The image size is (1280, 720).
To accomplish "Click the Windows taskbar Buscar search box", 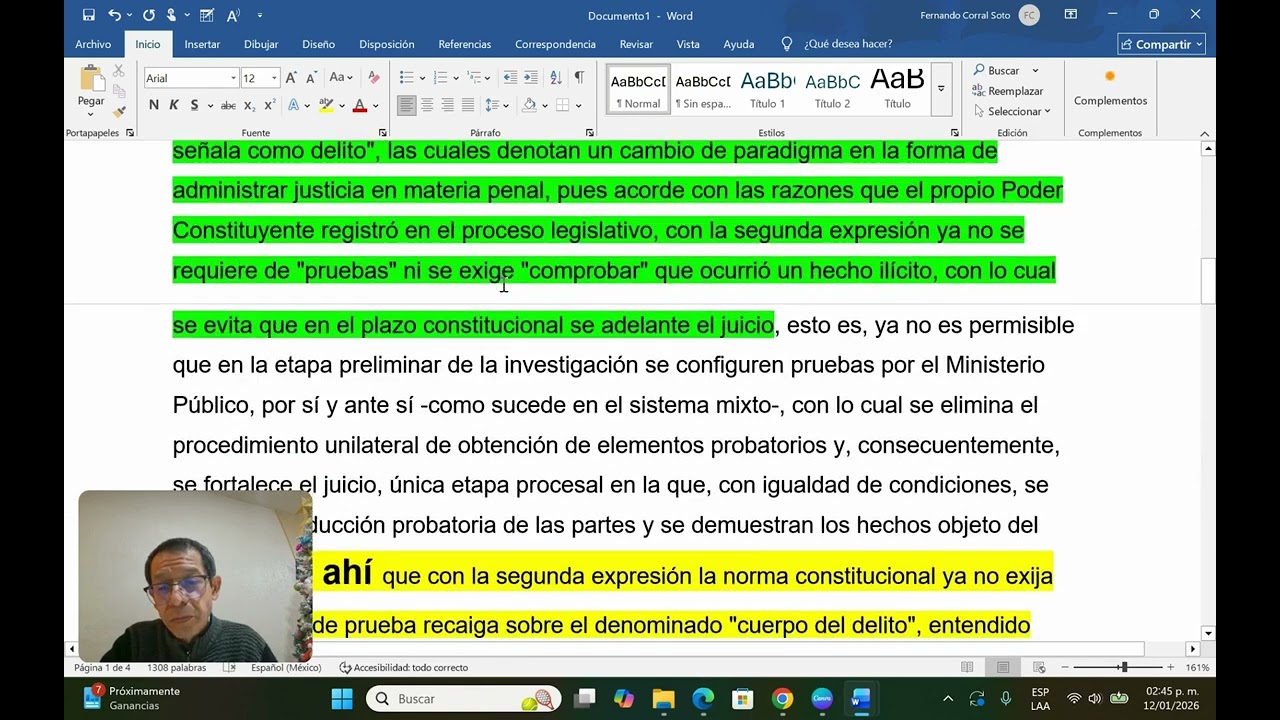I will tap(463, 699).
